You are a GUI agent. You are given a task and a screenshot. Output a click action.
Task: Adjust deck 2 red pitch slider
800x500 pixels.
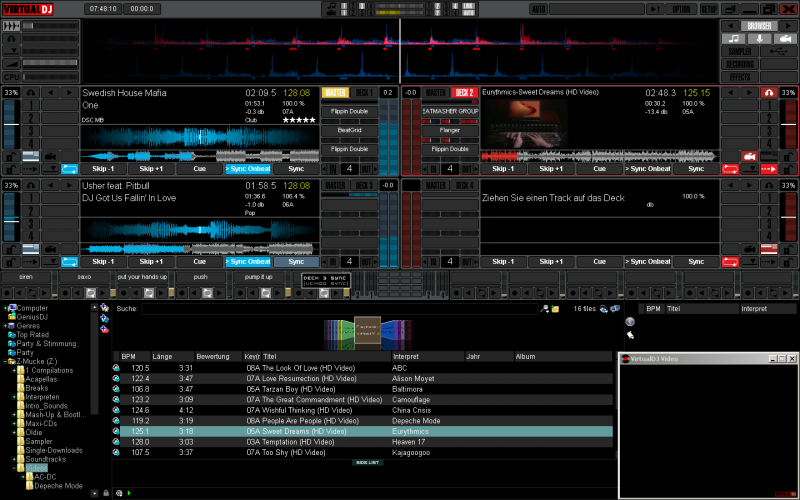coord(788,124)
